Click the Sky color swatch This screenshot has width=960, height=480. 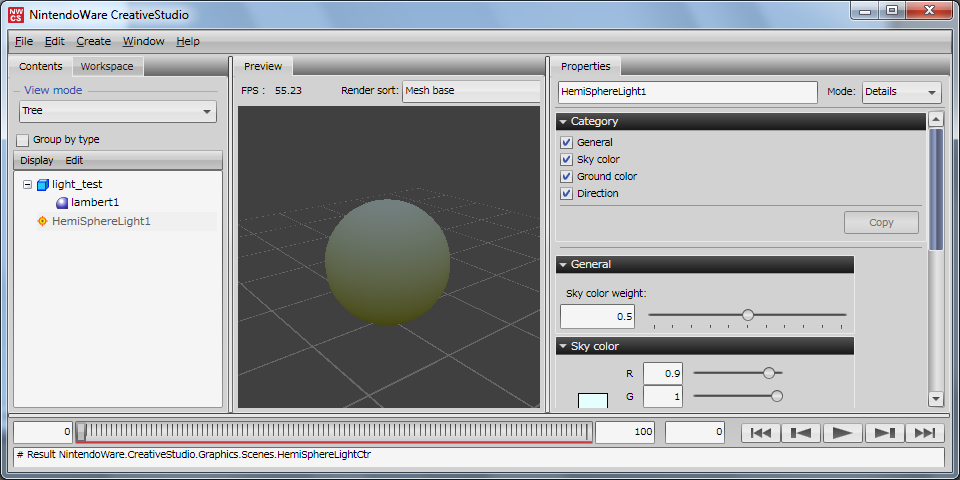click(592, 400)
